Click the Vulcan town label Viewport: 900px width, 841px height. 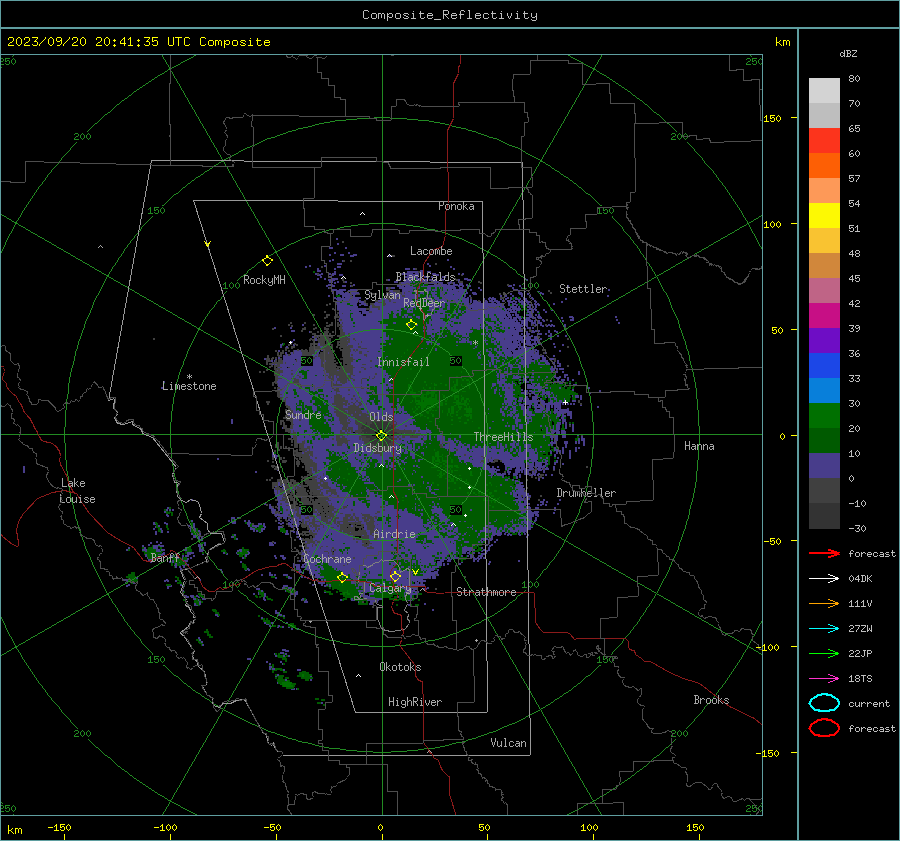pyautogui.click(x=508, y=743)
